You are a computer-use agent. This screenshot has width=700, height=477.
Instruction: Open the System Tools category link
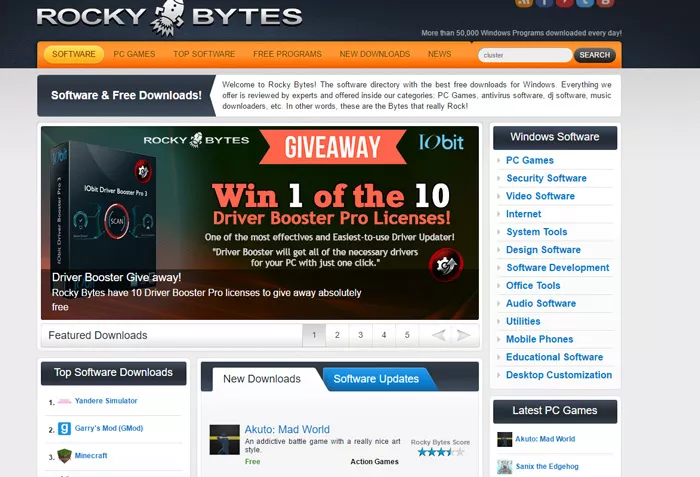click(x=537, y=232)
